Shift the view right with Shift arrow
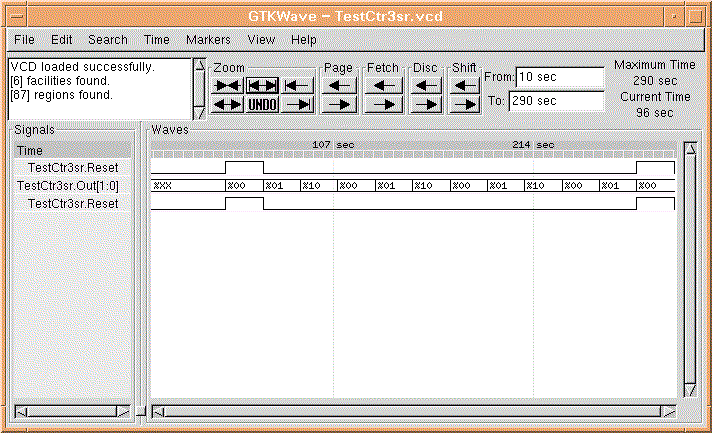 pos(465,105)
